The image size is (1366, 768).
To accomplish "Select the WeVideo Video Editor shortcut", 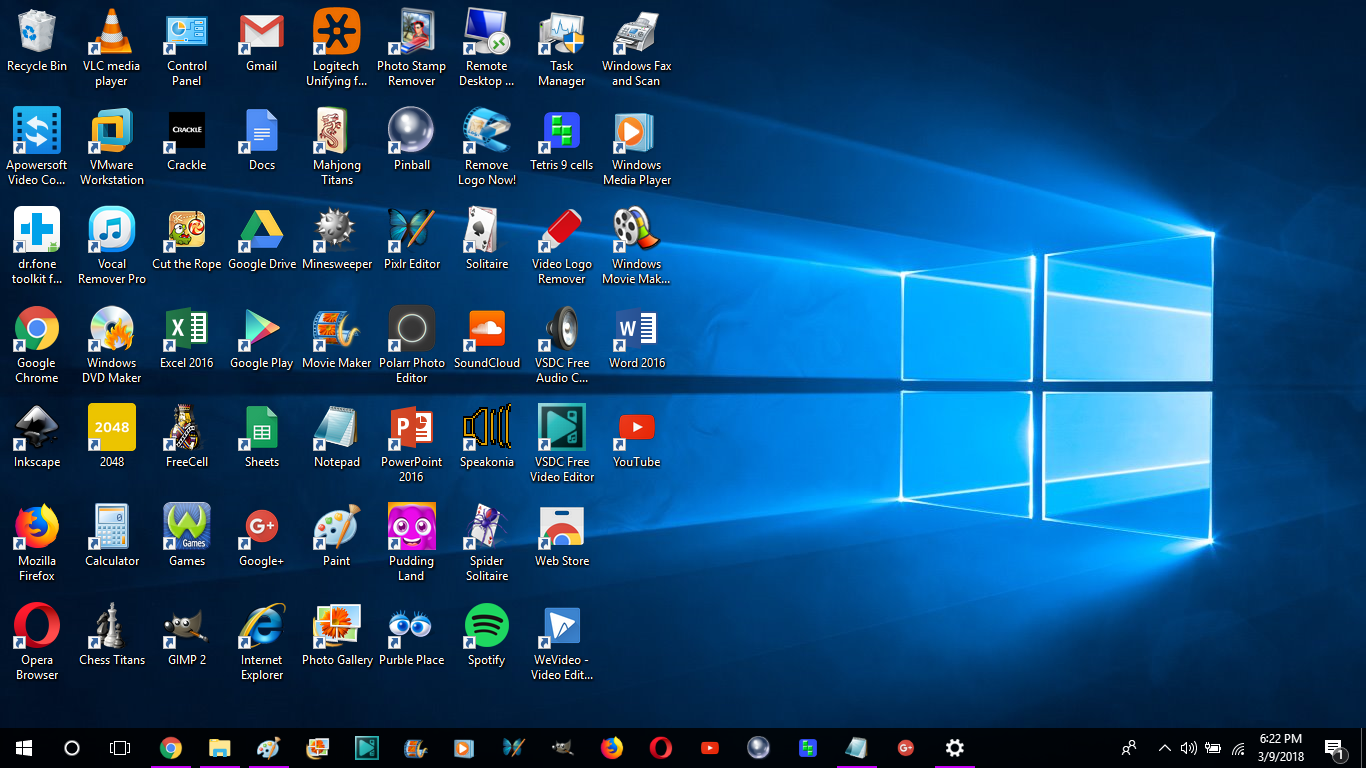I will click(562, 627).
